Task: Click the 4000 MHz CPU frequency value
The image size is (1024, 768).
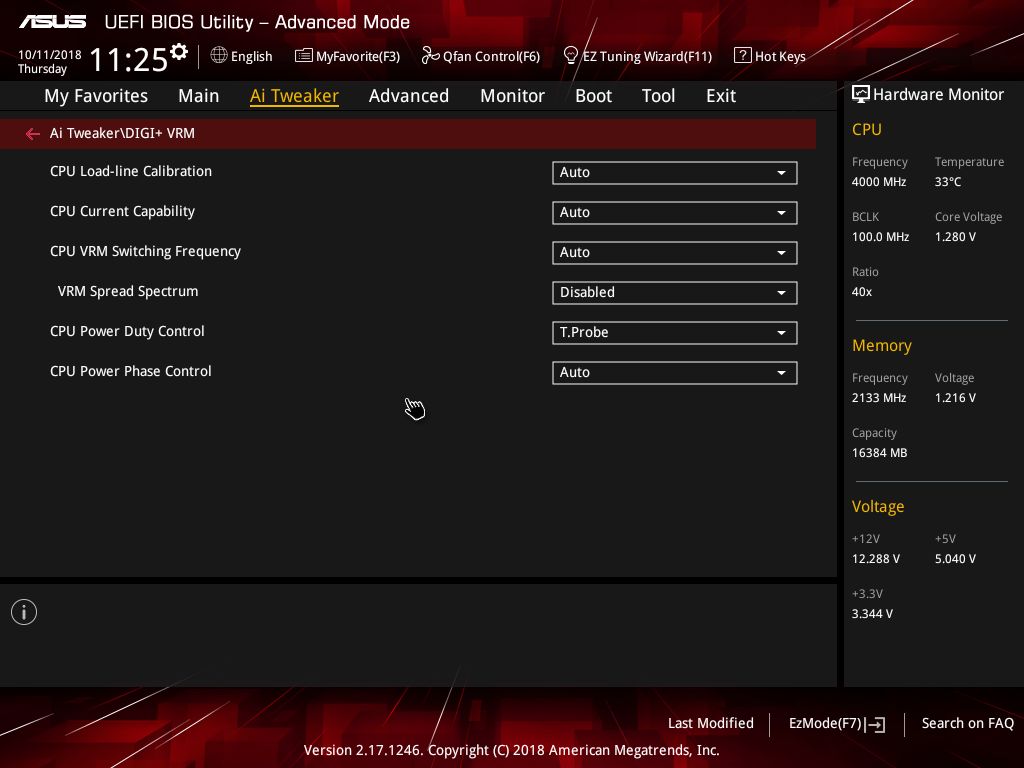Action: tap(879, 182)
